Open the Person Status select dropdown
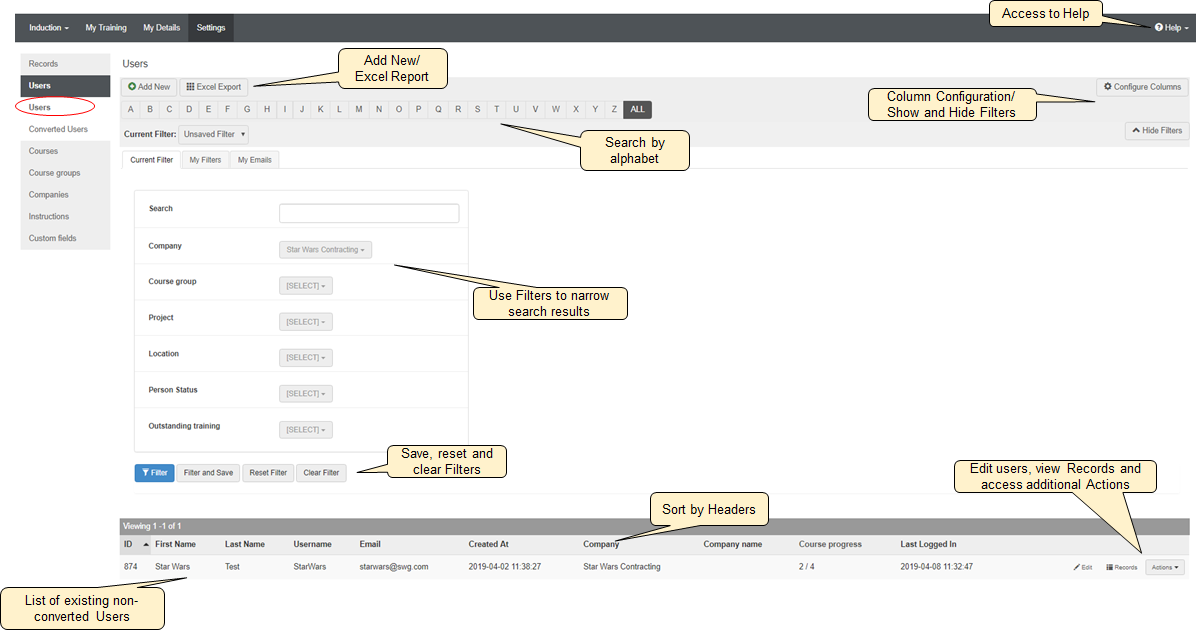Viewport: 1196px width, 633px height. (x=305, y=394)
